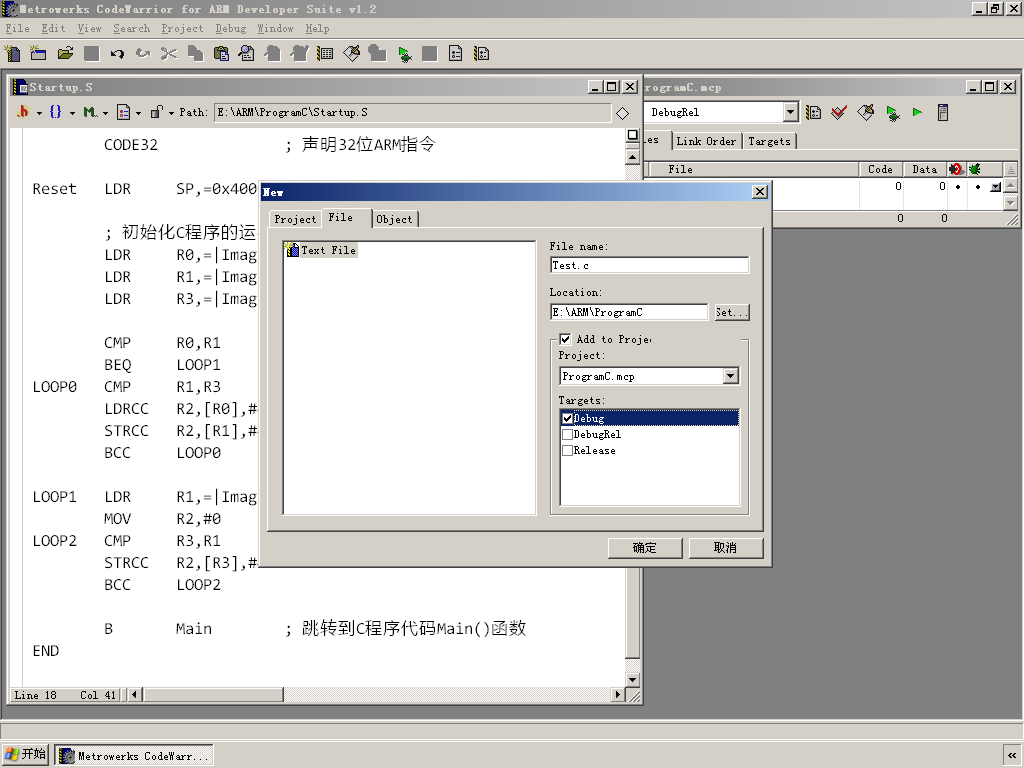The width and height of the screenshot is (1024, 768).
Task: Click the markers M icon in Startup.S
Action: (89, 112)
